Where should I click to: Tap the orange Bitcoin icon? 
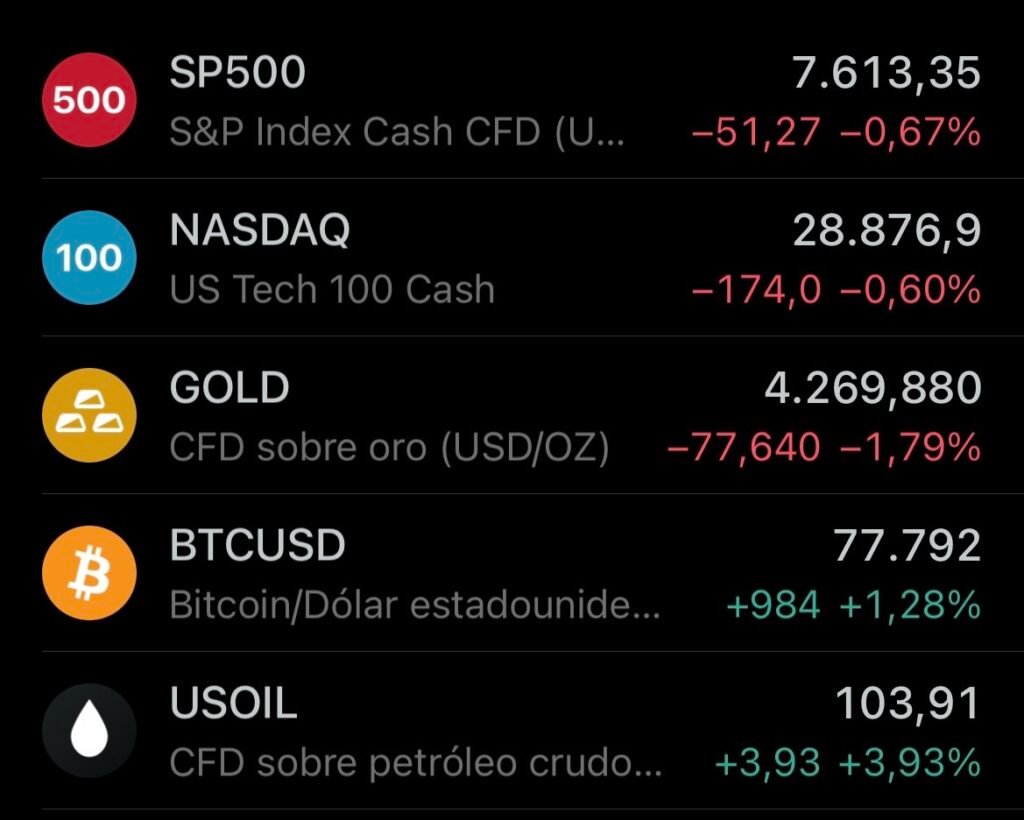89,573
